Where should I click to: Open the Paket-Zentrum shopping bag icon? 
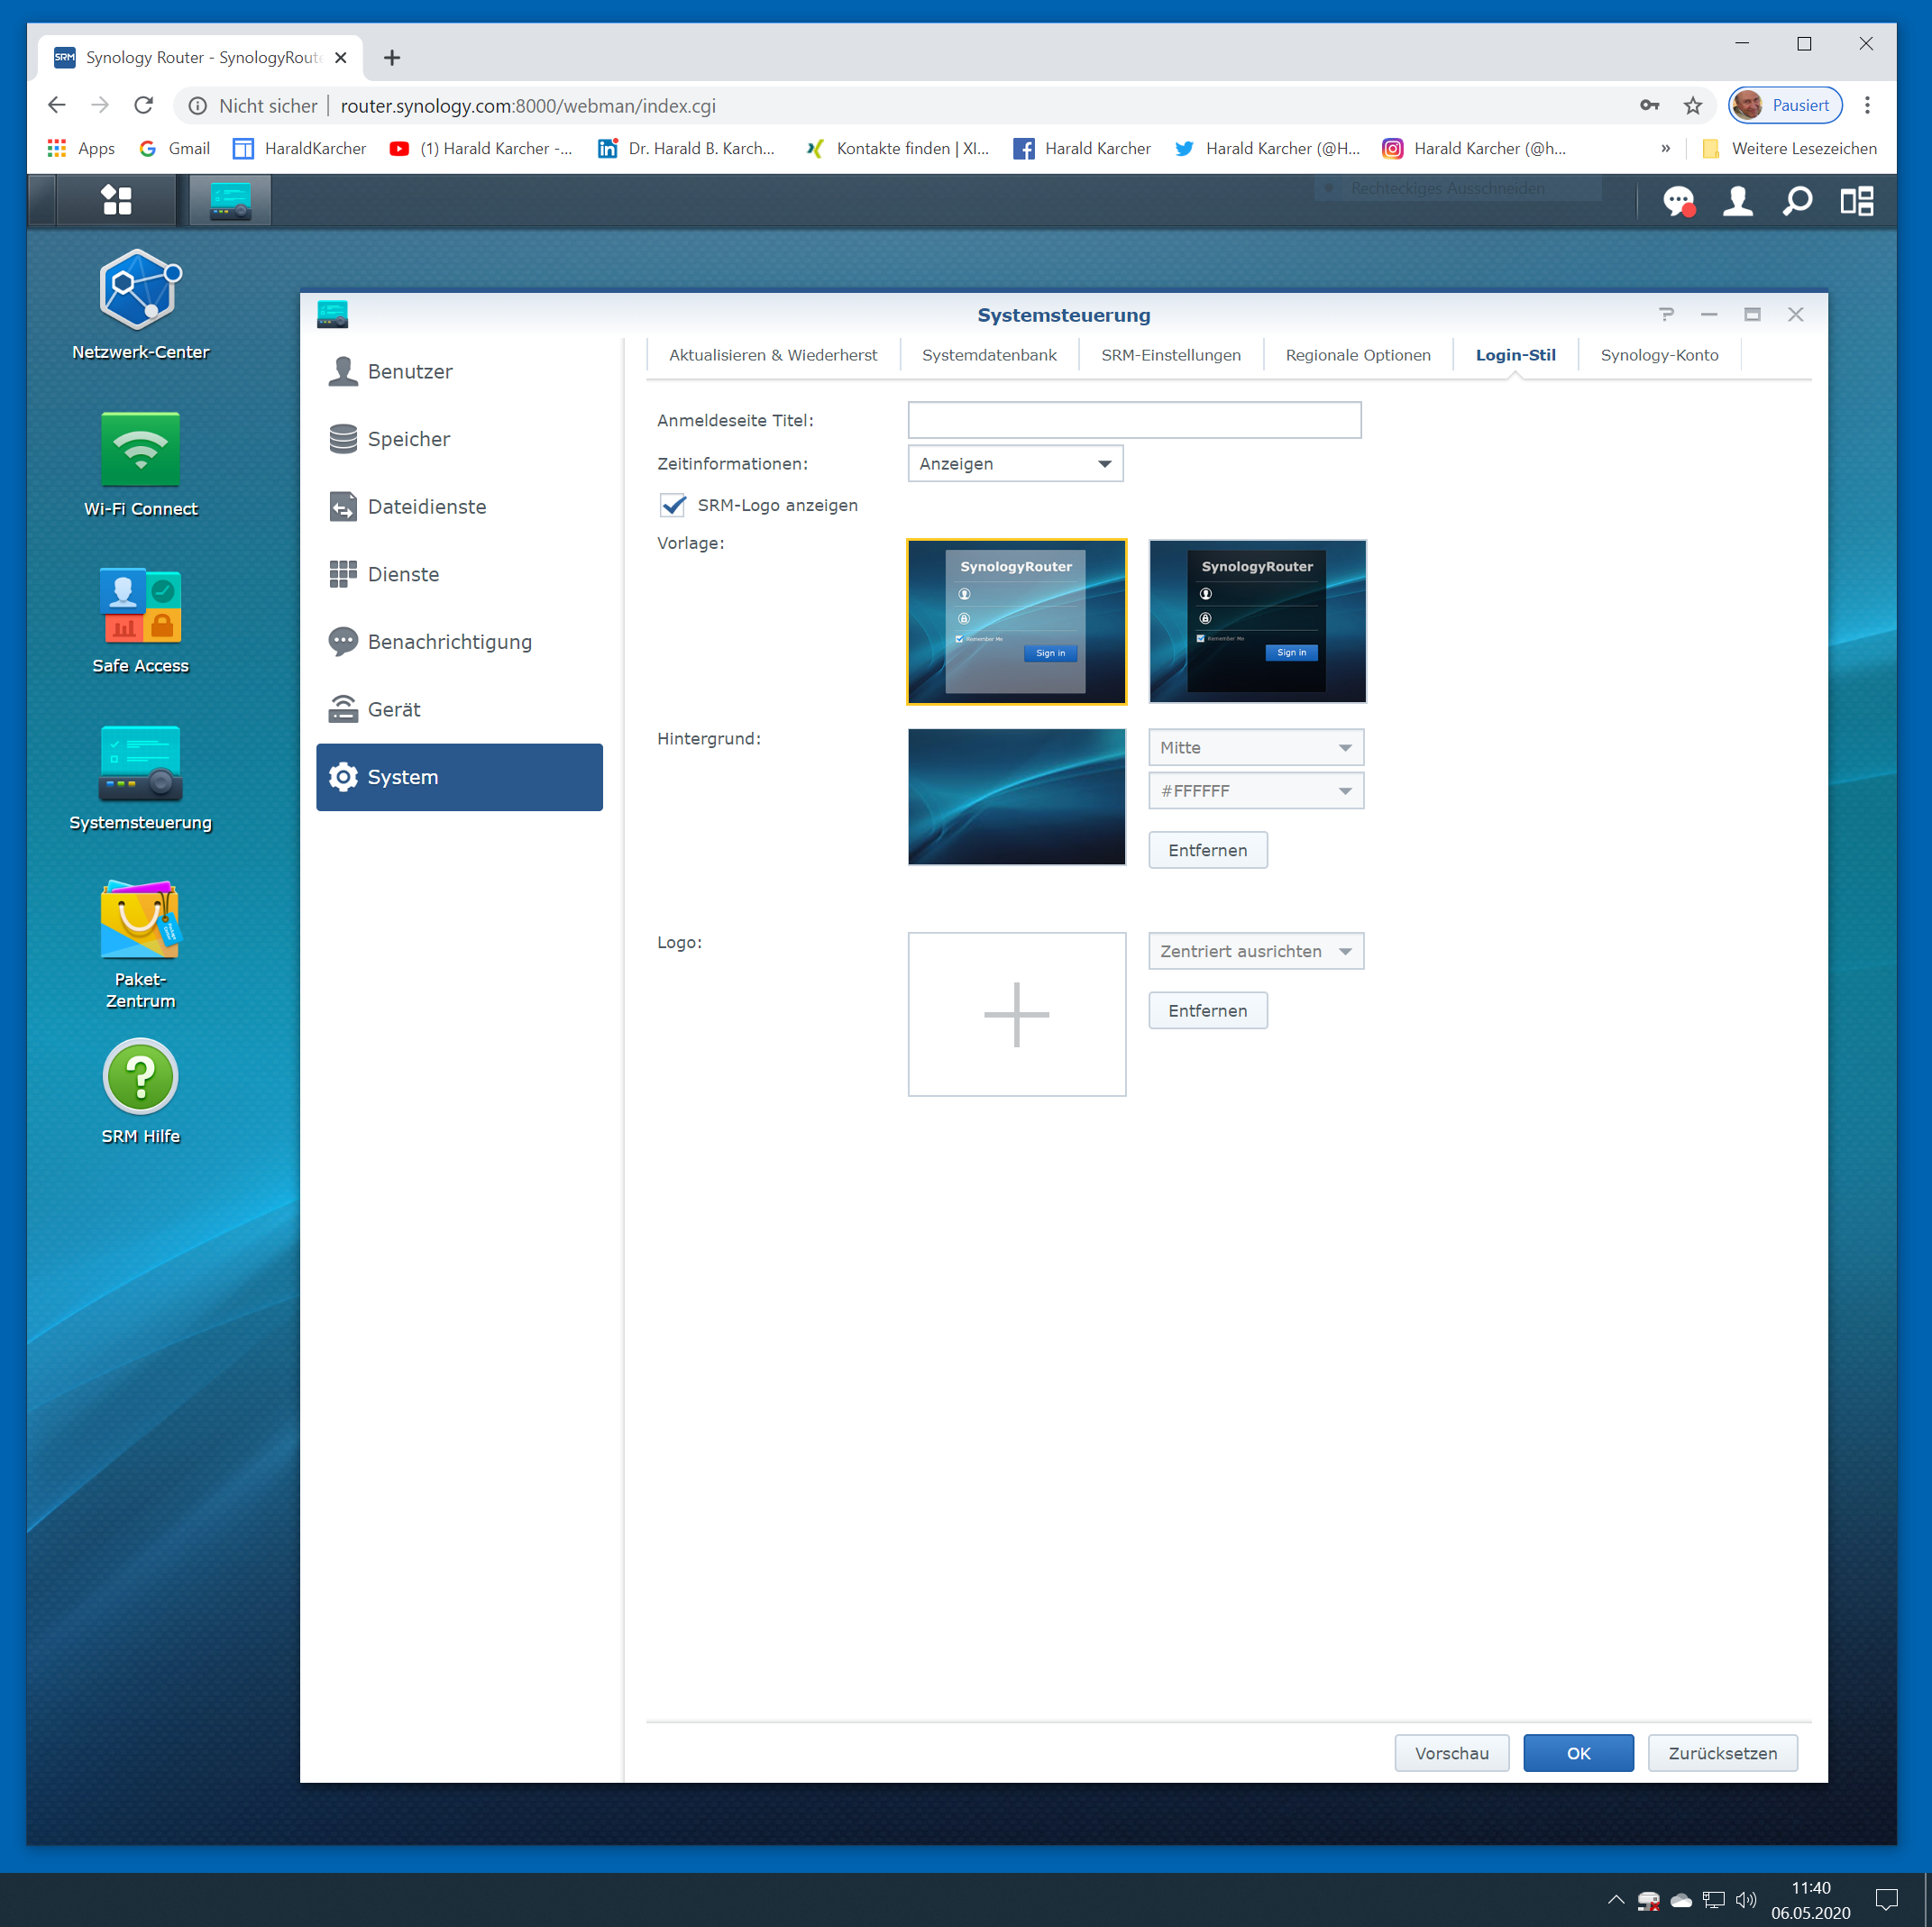140,920
